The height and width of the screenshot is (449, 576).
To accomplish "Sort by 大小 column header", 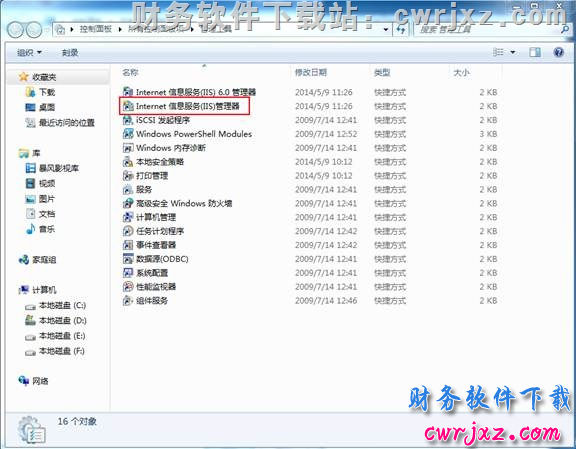I will (461, 72).
